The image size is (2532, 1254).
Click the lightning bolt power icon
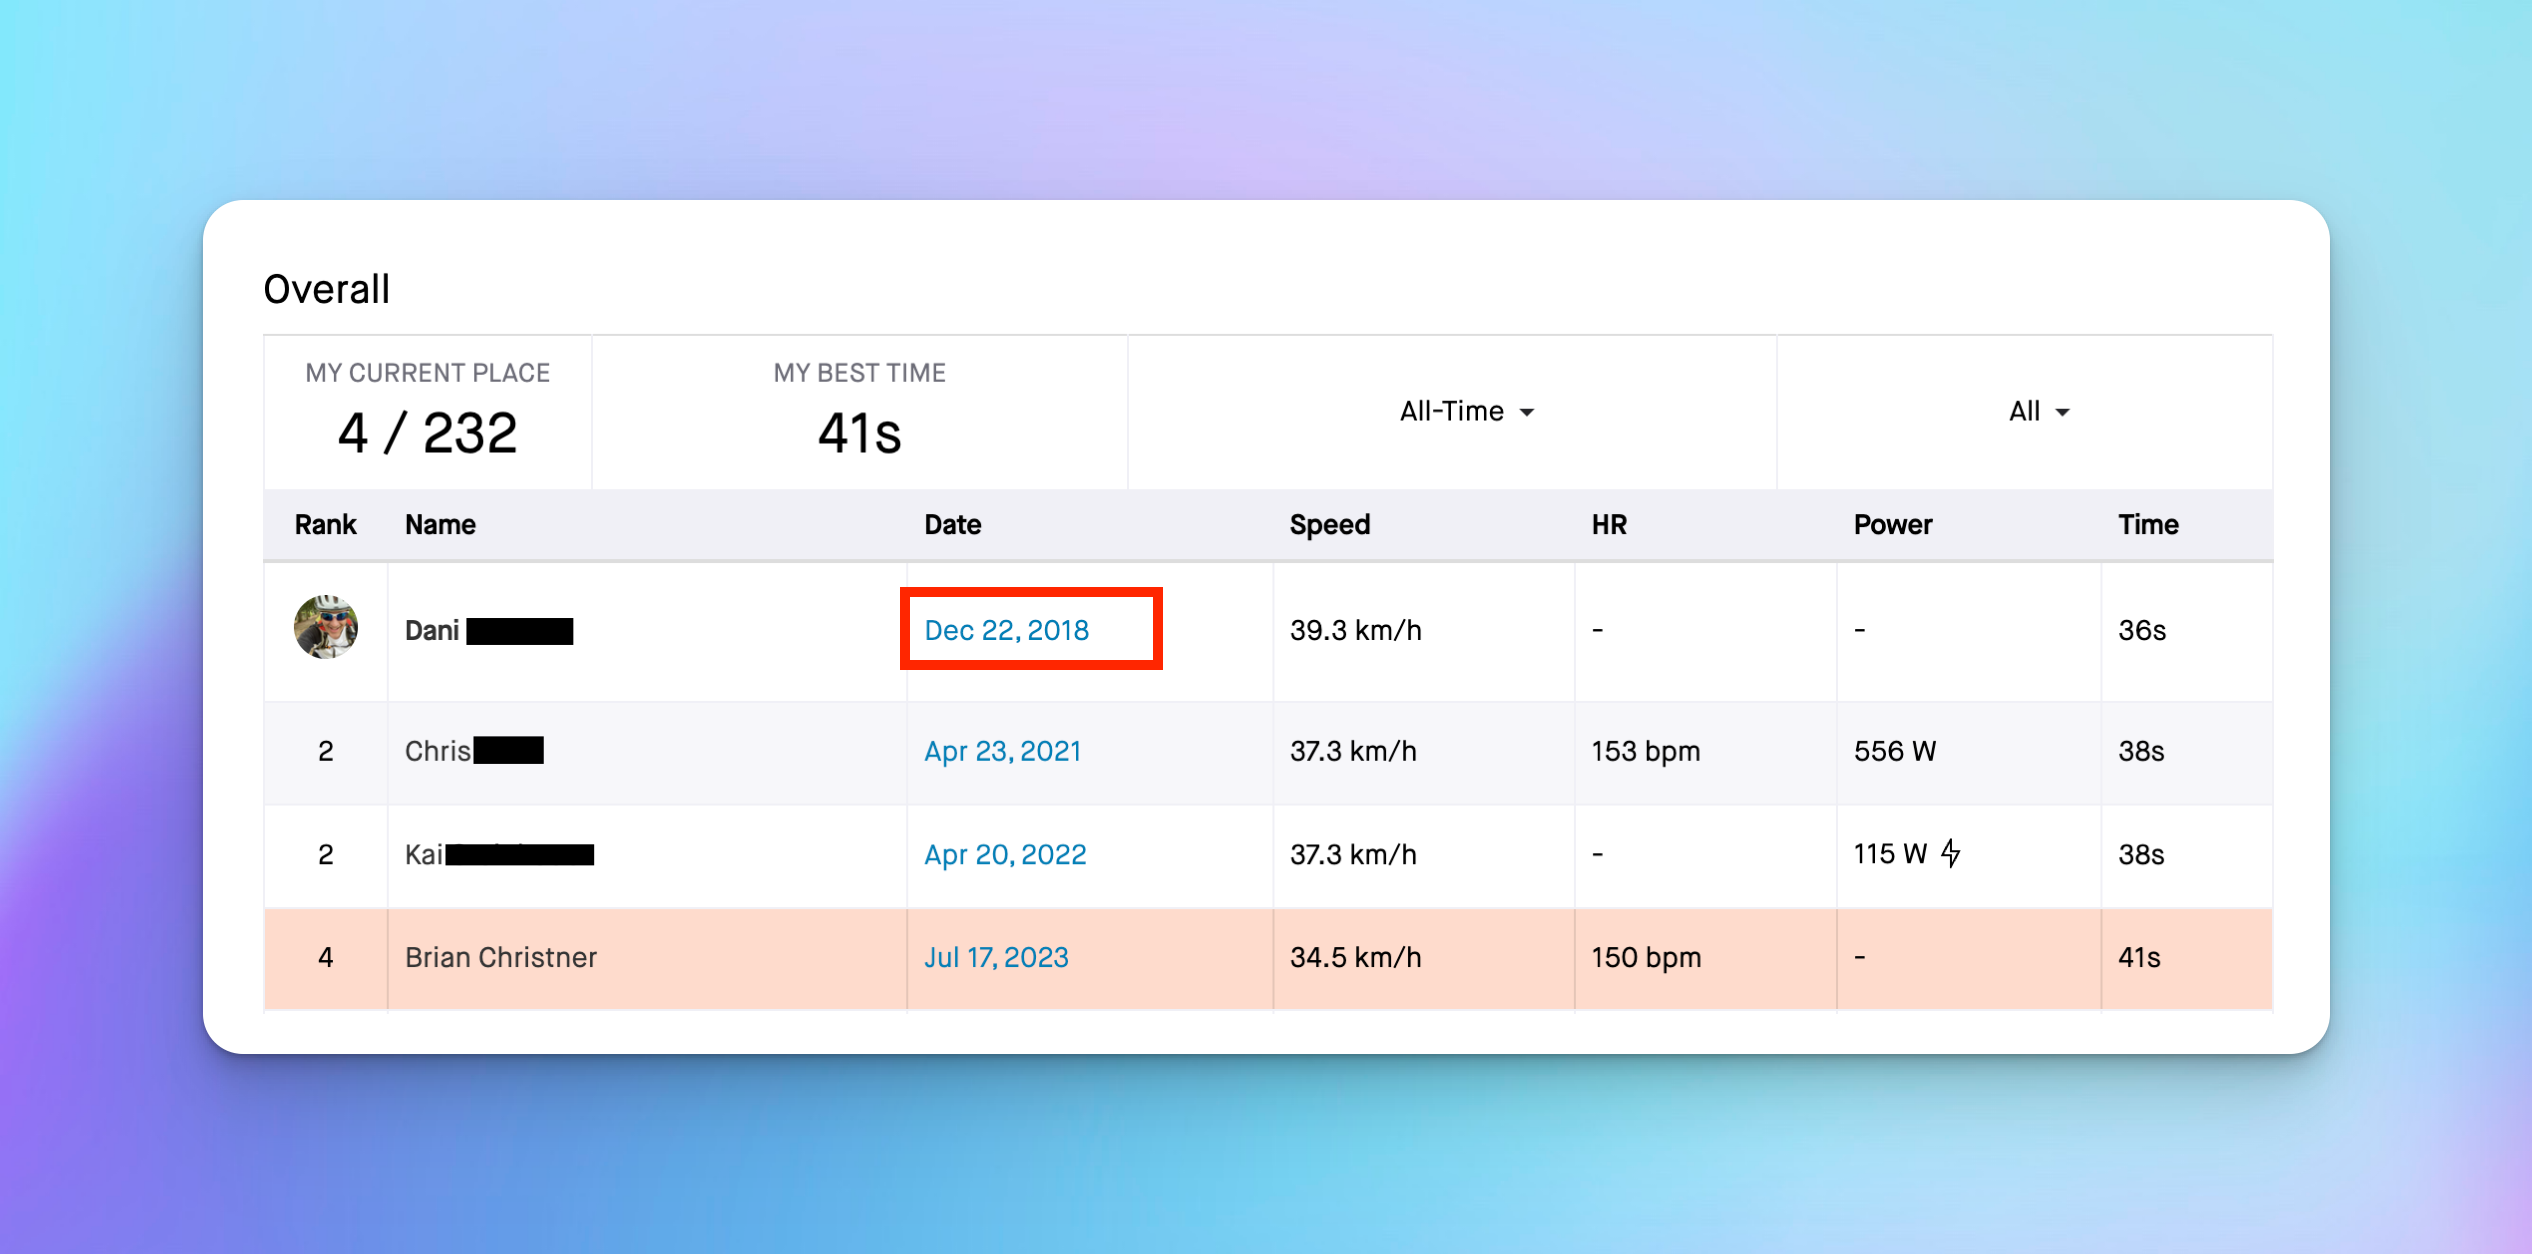(x=1950, y=853)
